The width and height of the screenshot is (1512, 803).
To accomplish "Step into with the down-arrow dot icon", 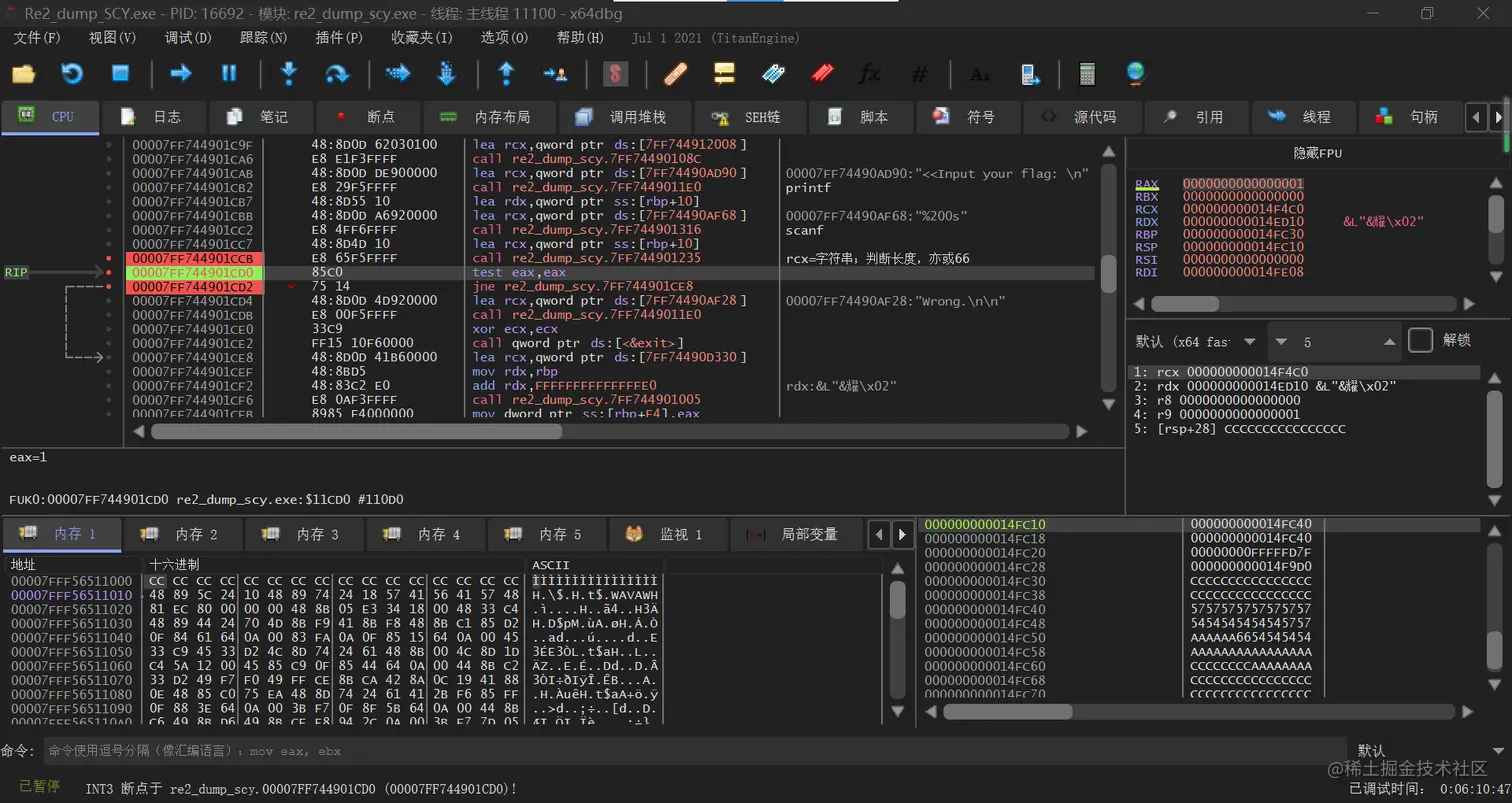I will click(289, 74).
